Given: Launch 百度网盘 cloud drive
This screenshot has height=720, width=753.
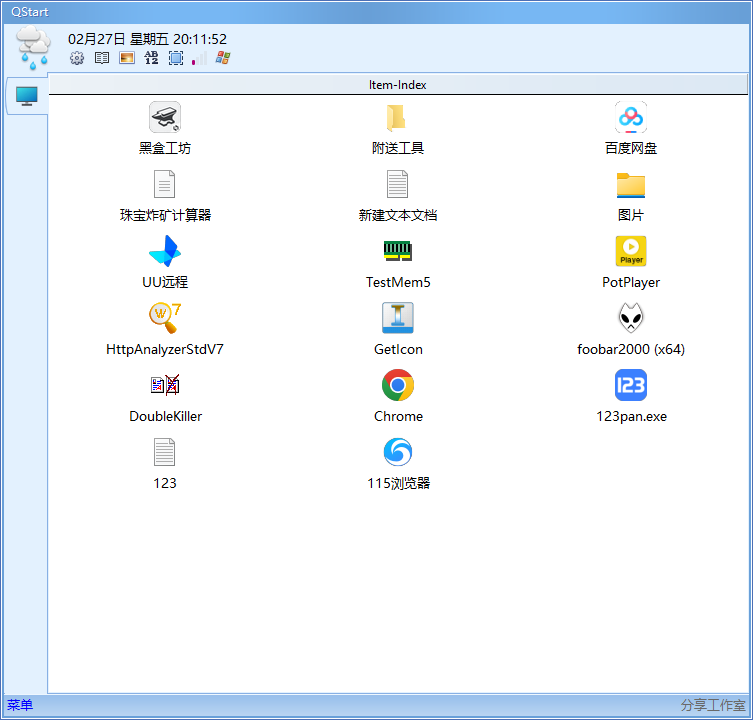Looking at the screenshot, I should pos(631,128).
